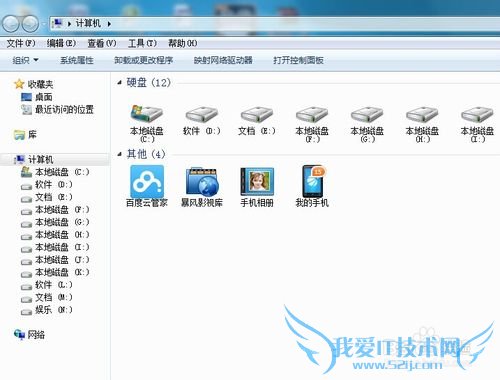Open the 文档 (E:) drive icon

click(257, 114)
